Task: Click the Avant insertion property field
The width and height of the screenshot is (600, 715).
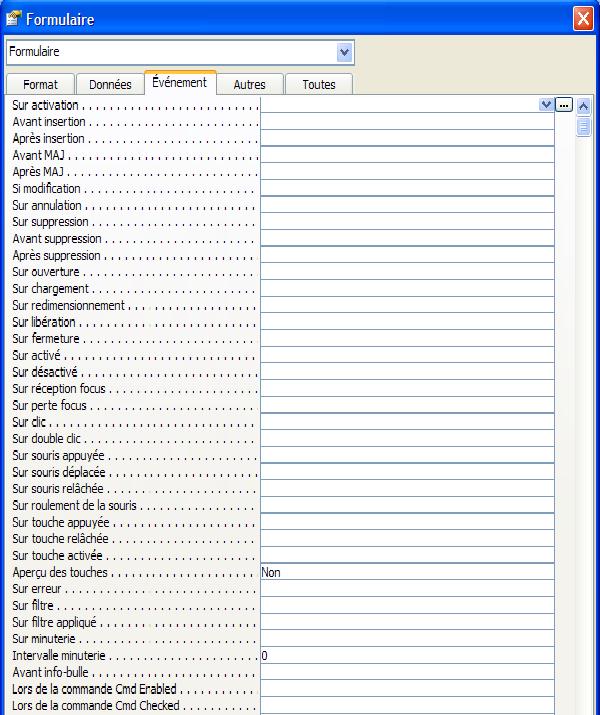Action: coord(407,122)
